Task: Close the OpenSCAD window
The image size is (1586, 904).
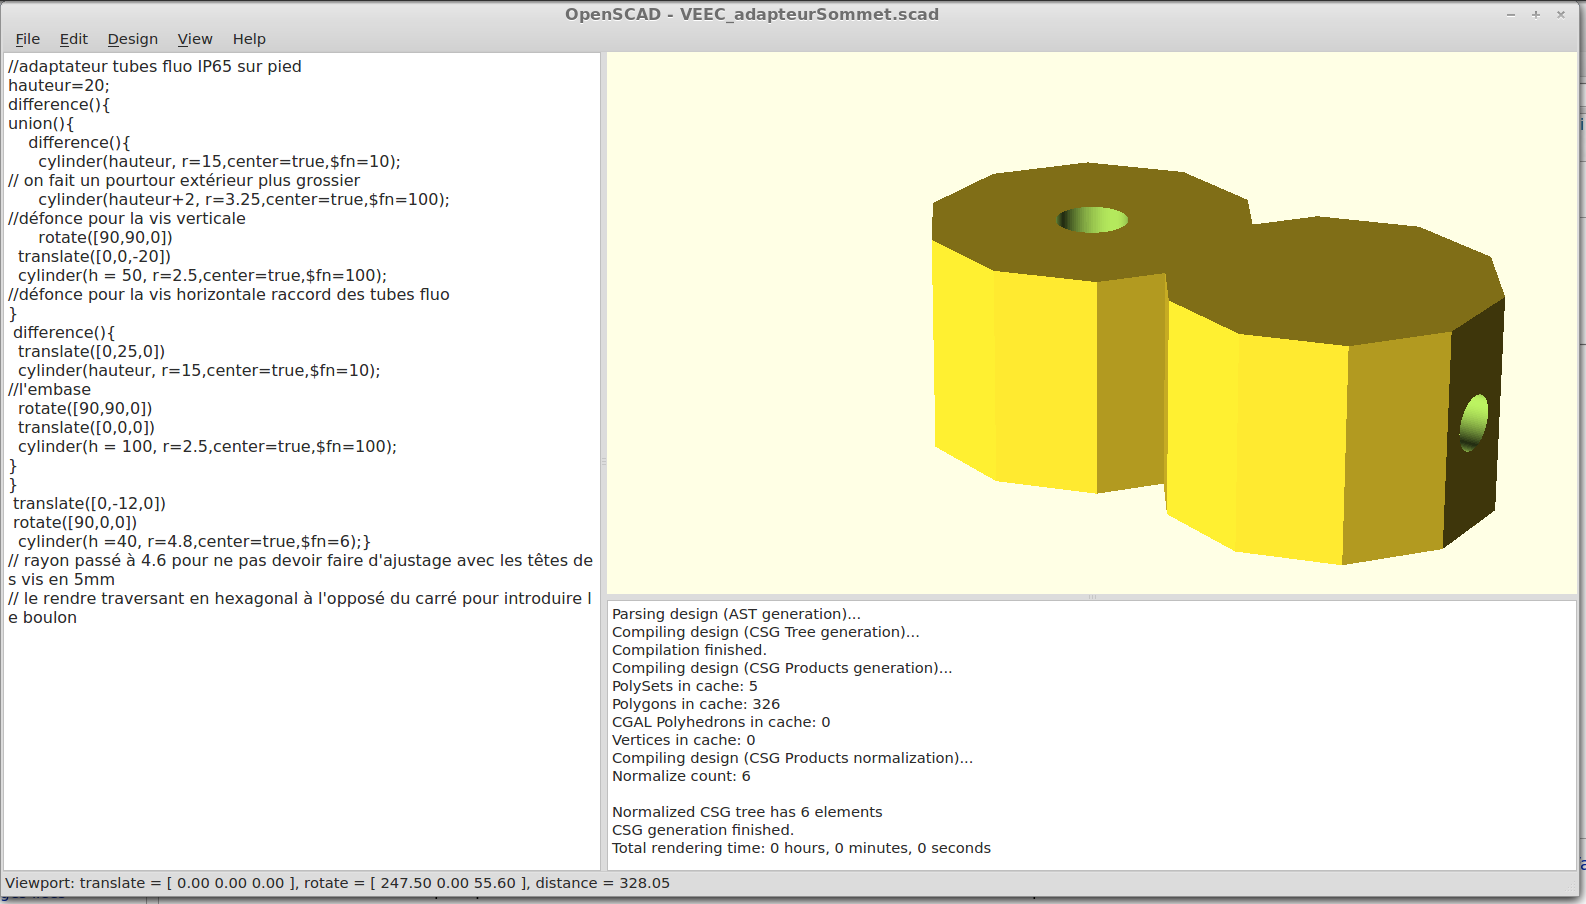Action: tap(1560, 14)
